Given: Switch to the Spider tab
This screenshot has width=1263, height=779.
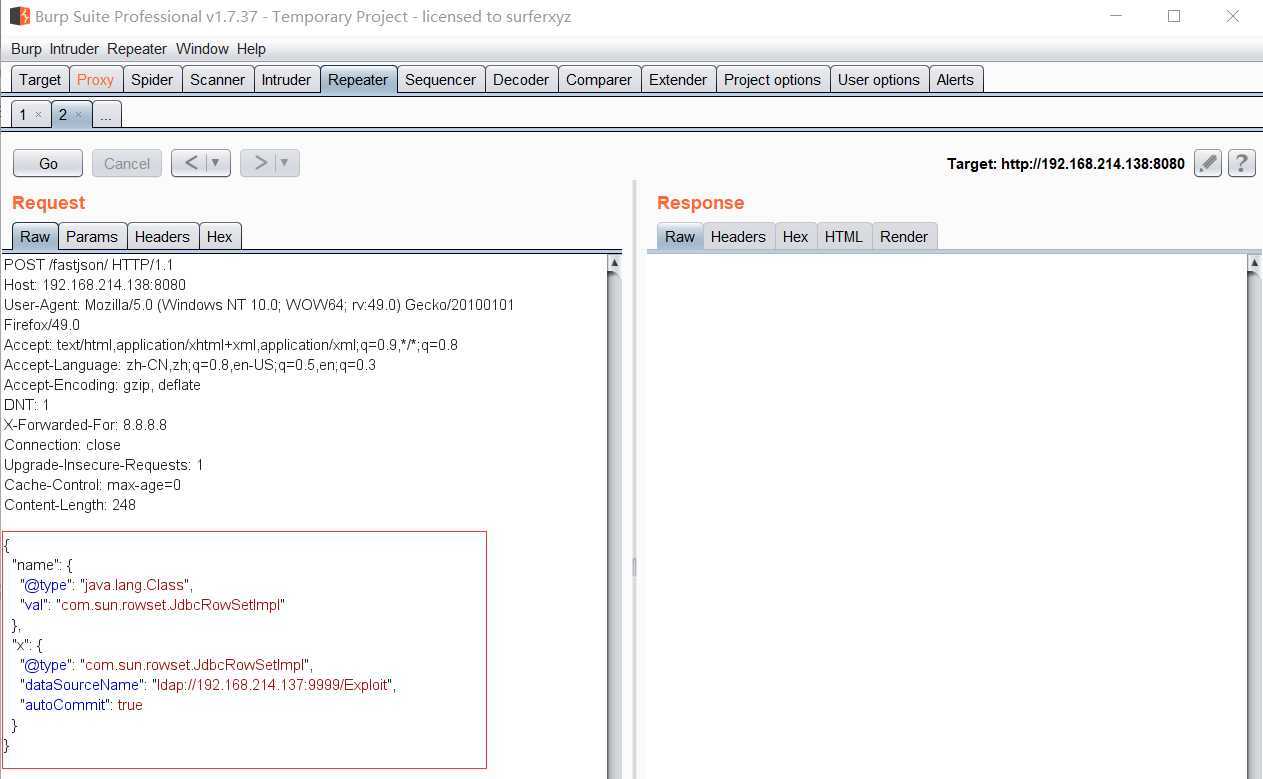Looking at the screenshot, I should pyautogui.click(x=152, y=80).
